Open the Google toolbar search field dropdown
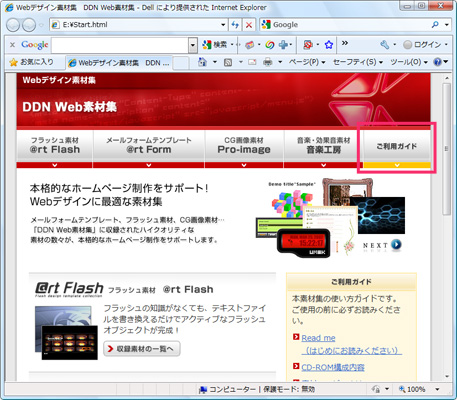The width and height of the screenshot is (457, 400). (193, 45)
